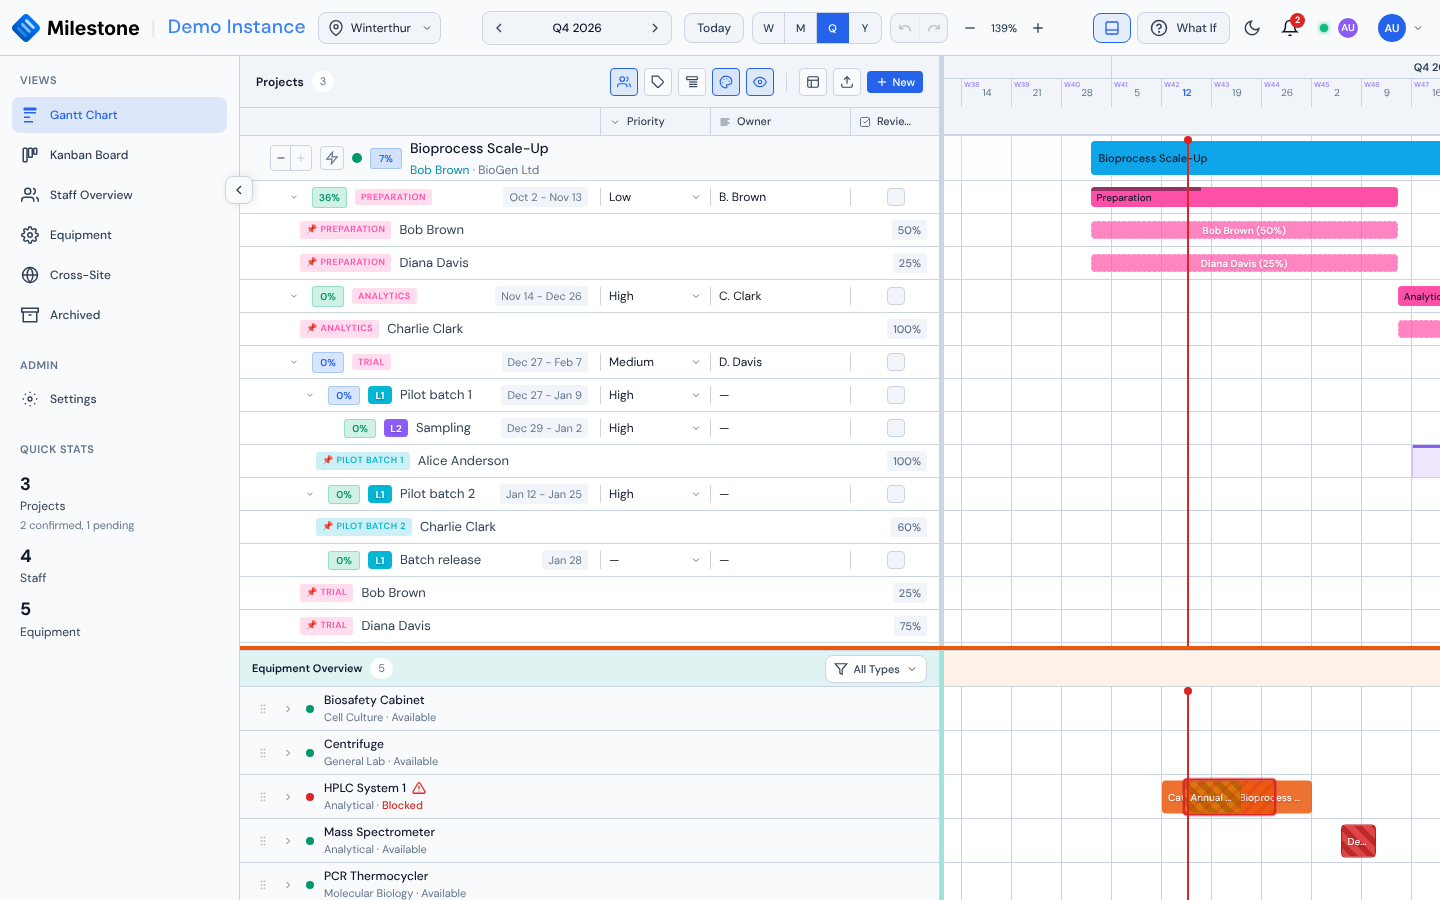Open priority dropdown for Batch release row
Viewport: 1440px width, 900px height.
(654, 560)
